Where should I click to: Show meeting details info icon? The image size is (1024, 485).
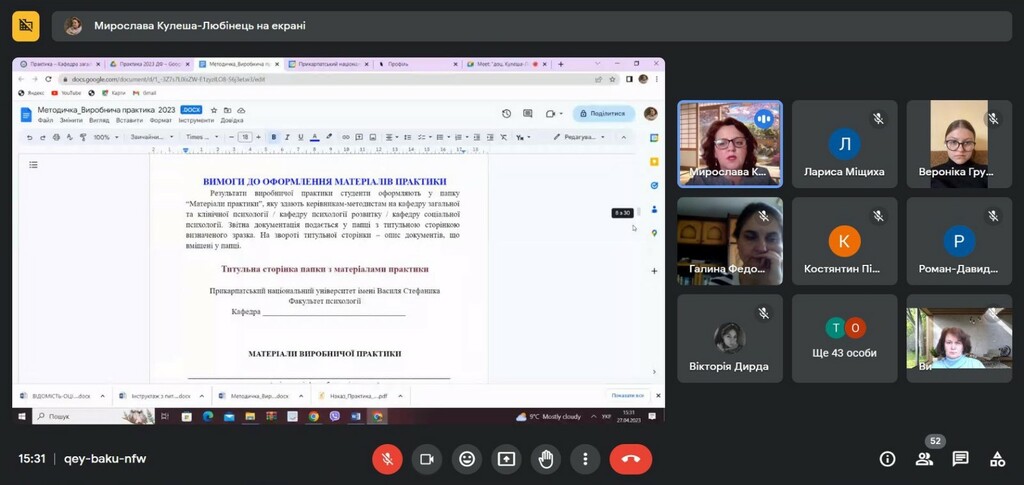[x=888, y=459]
